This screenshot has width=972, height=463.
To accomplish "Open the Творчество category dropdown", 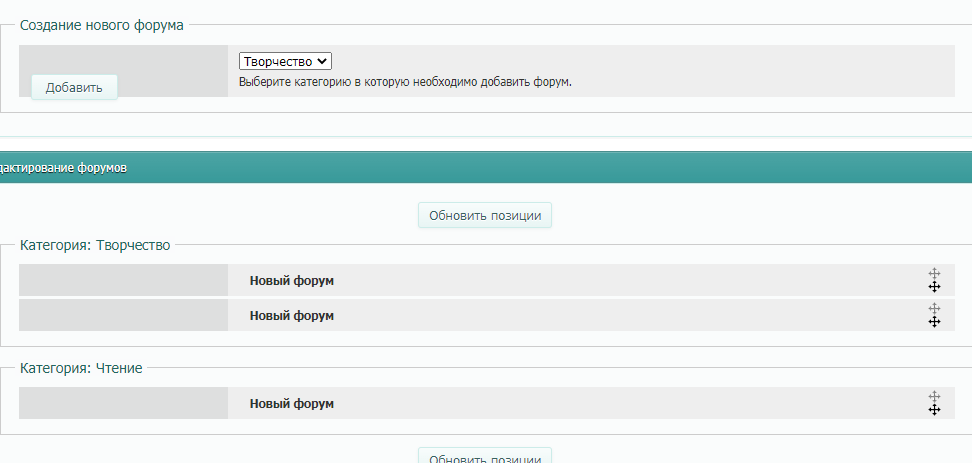I will [x=285, y=62].
